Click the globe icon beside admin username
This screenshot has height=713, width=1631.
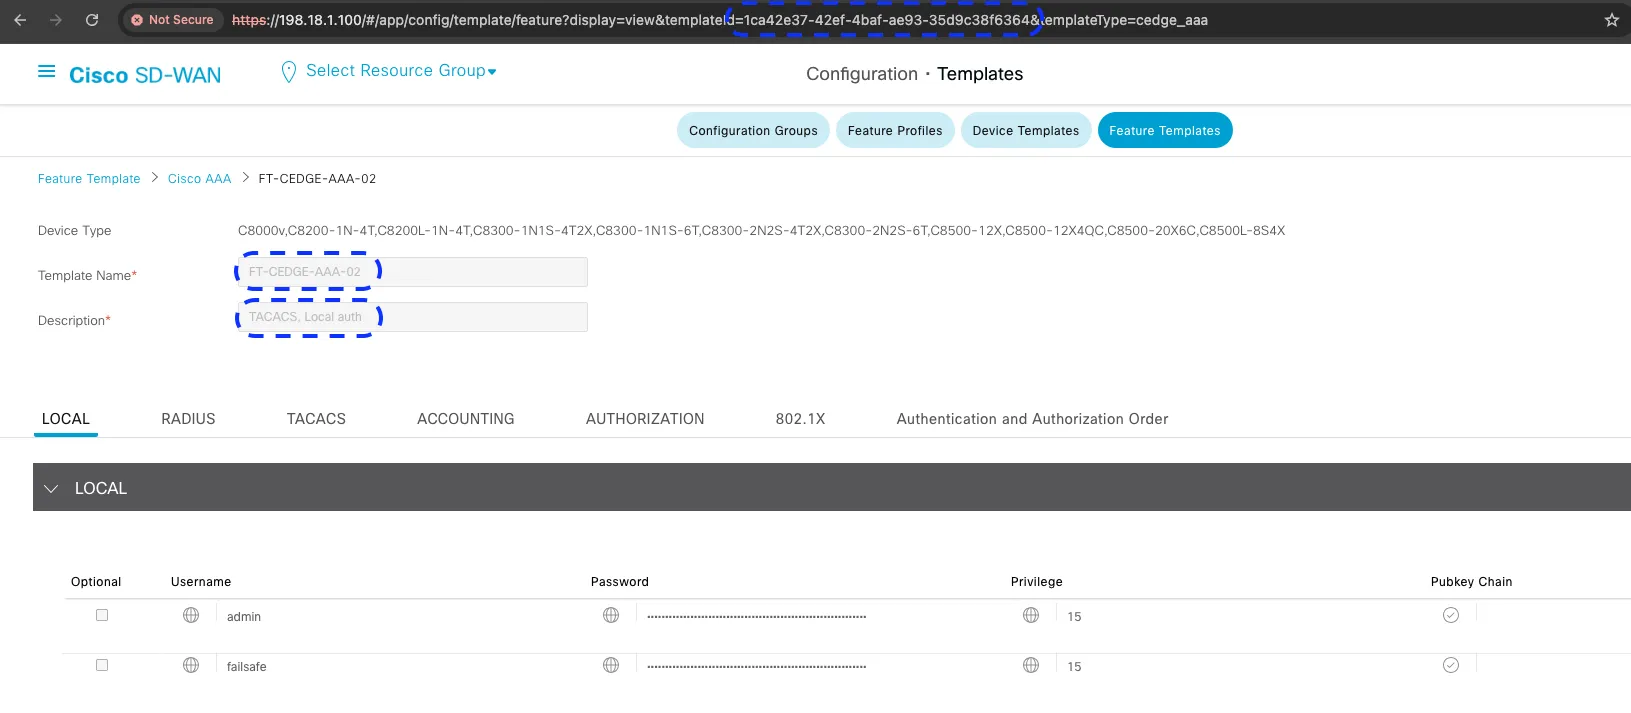coord(191,615)
